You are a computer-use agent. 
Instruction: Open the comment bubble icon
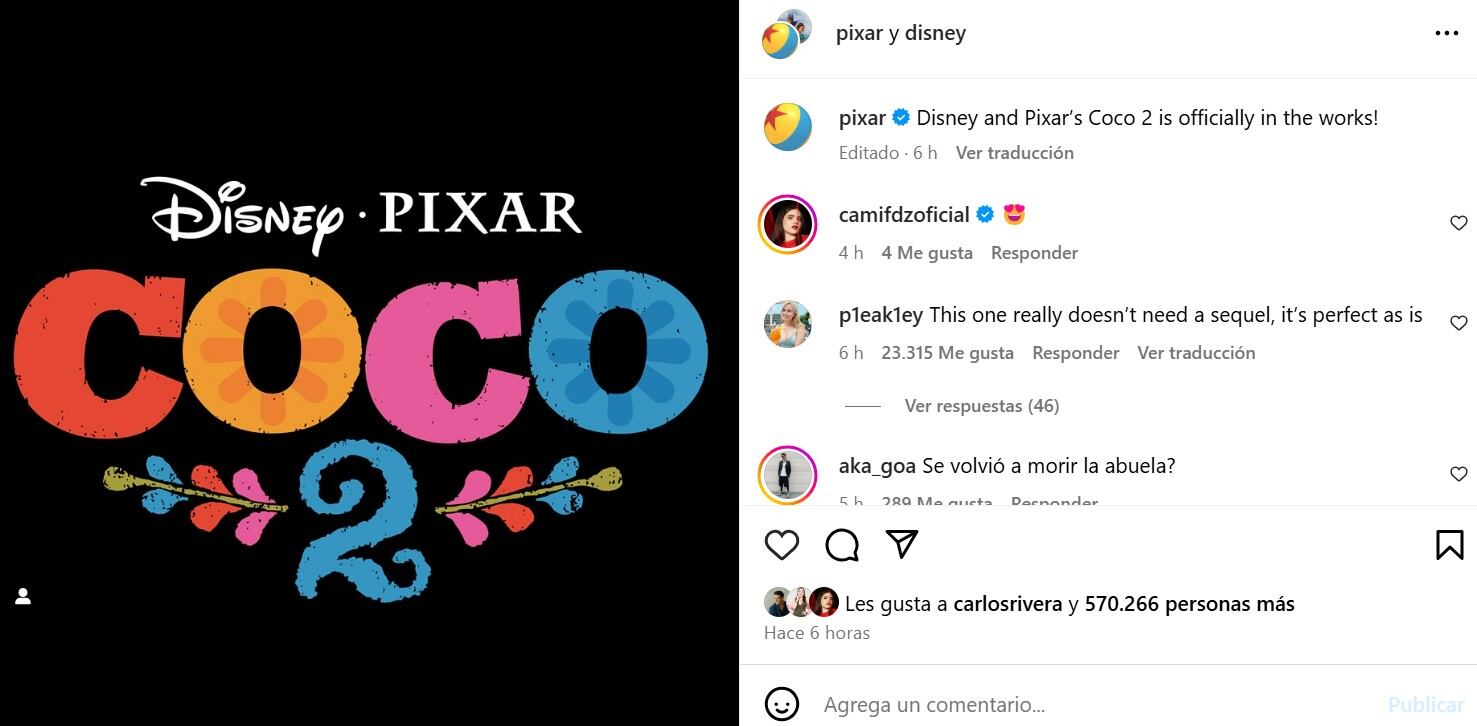[842, 545]
